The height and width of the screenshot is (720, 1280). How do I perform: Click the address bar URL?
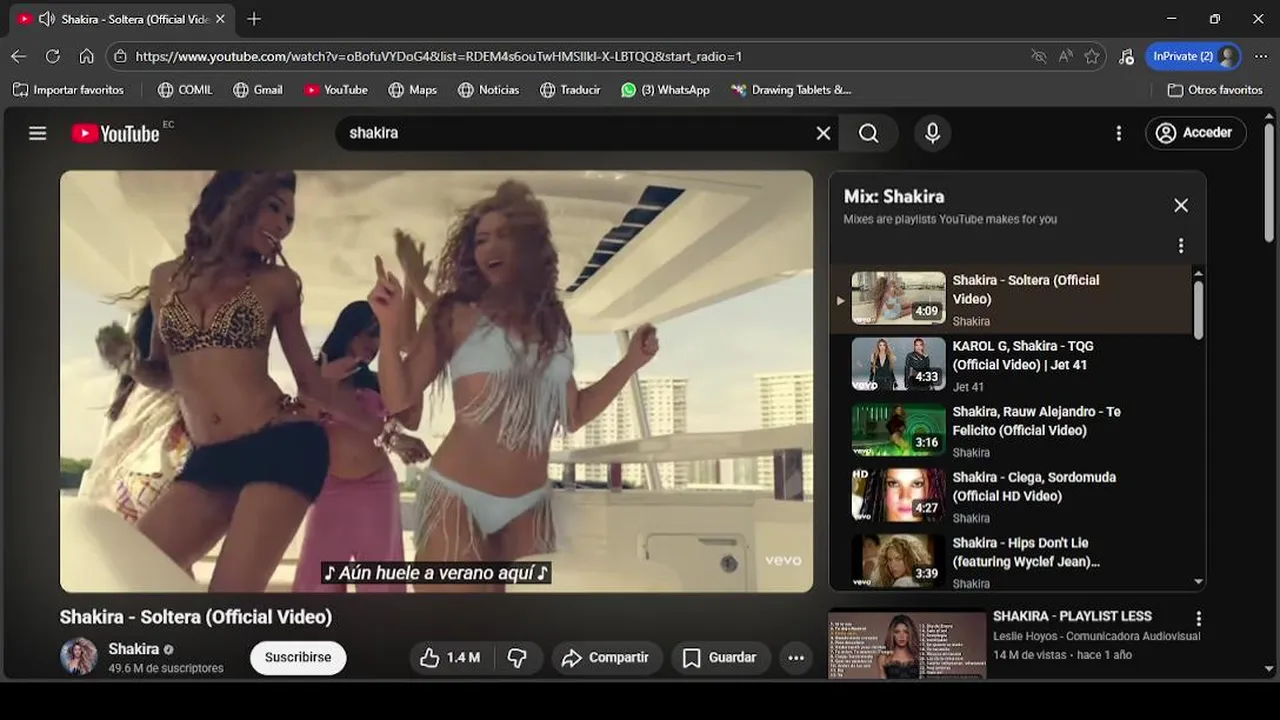coord(438,57)
